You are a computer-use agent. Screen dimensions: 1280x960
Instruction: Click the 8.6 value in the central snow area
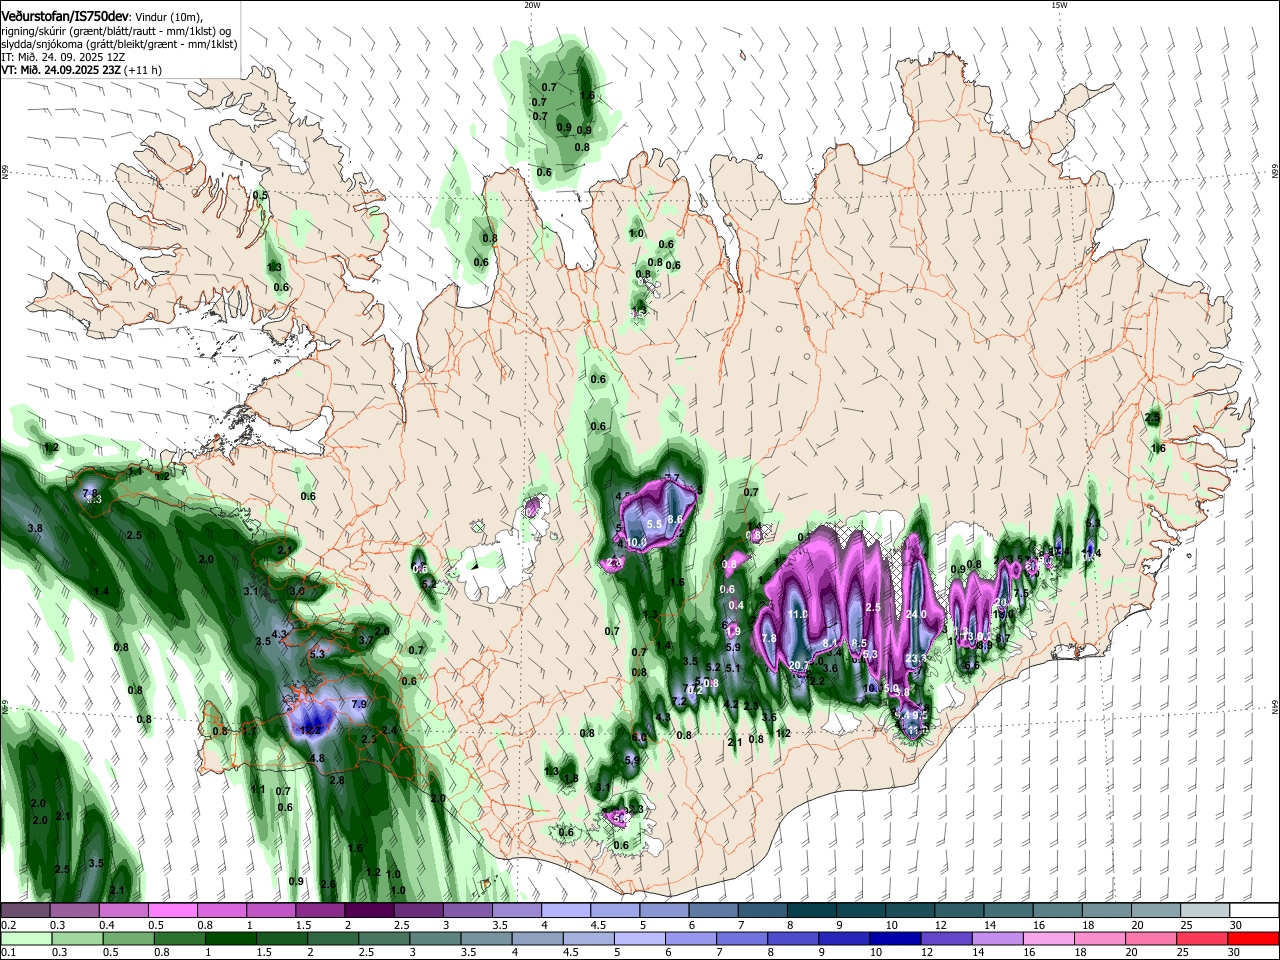point(675,519)
